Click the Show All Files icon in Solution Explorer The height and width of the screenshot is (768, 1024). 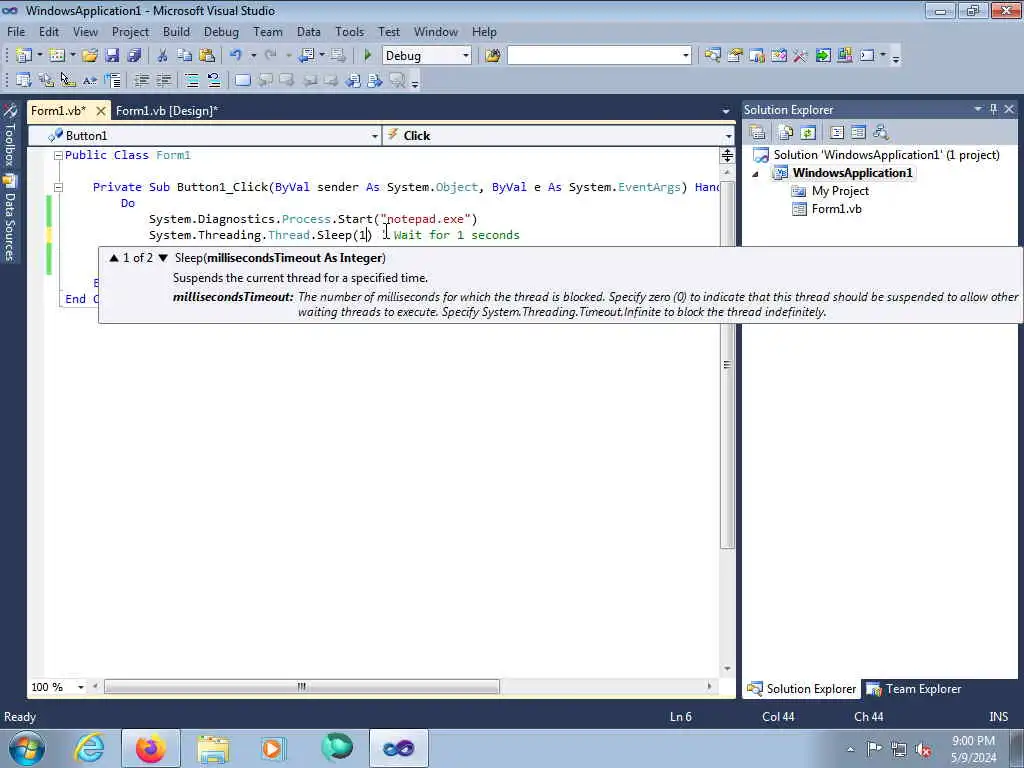coord(786,133)
